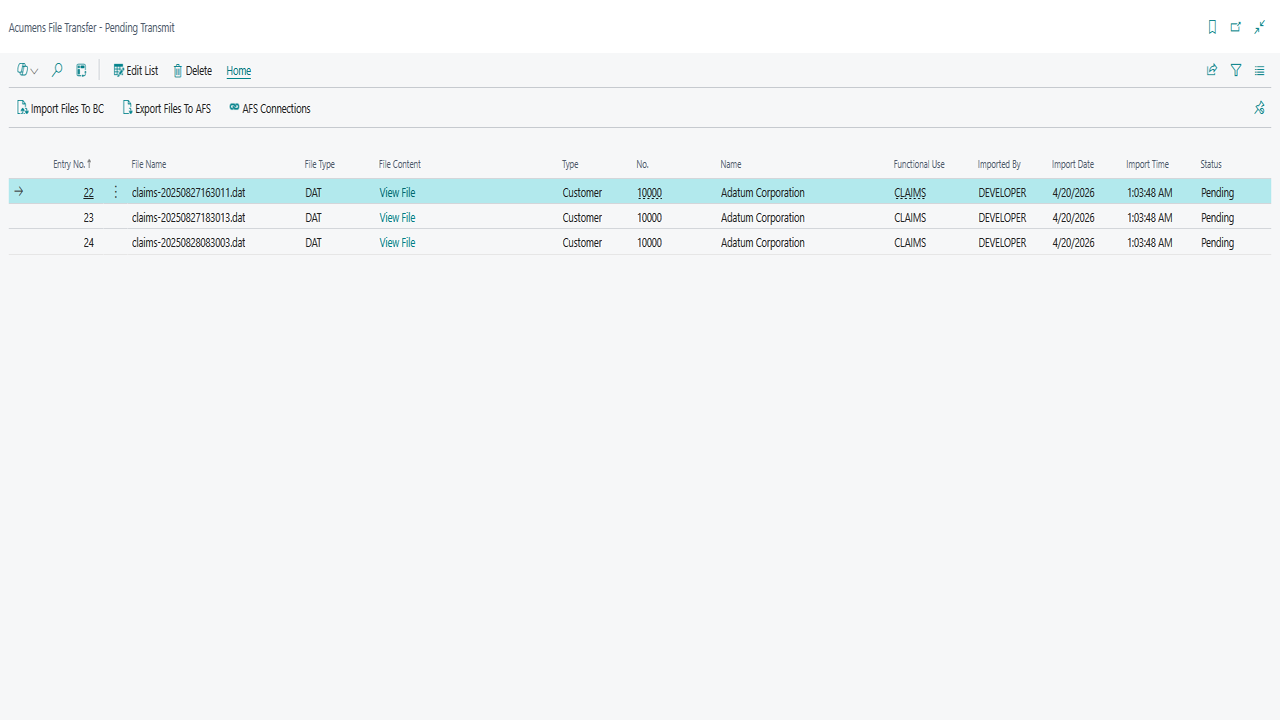Click the Functional Use column header
The height and width of the screenshot is (720, 1280).
pyautogui.click(x=919, y=164)
